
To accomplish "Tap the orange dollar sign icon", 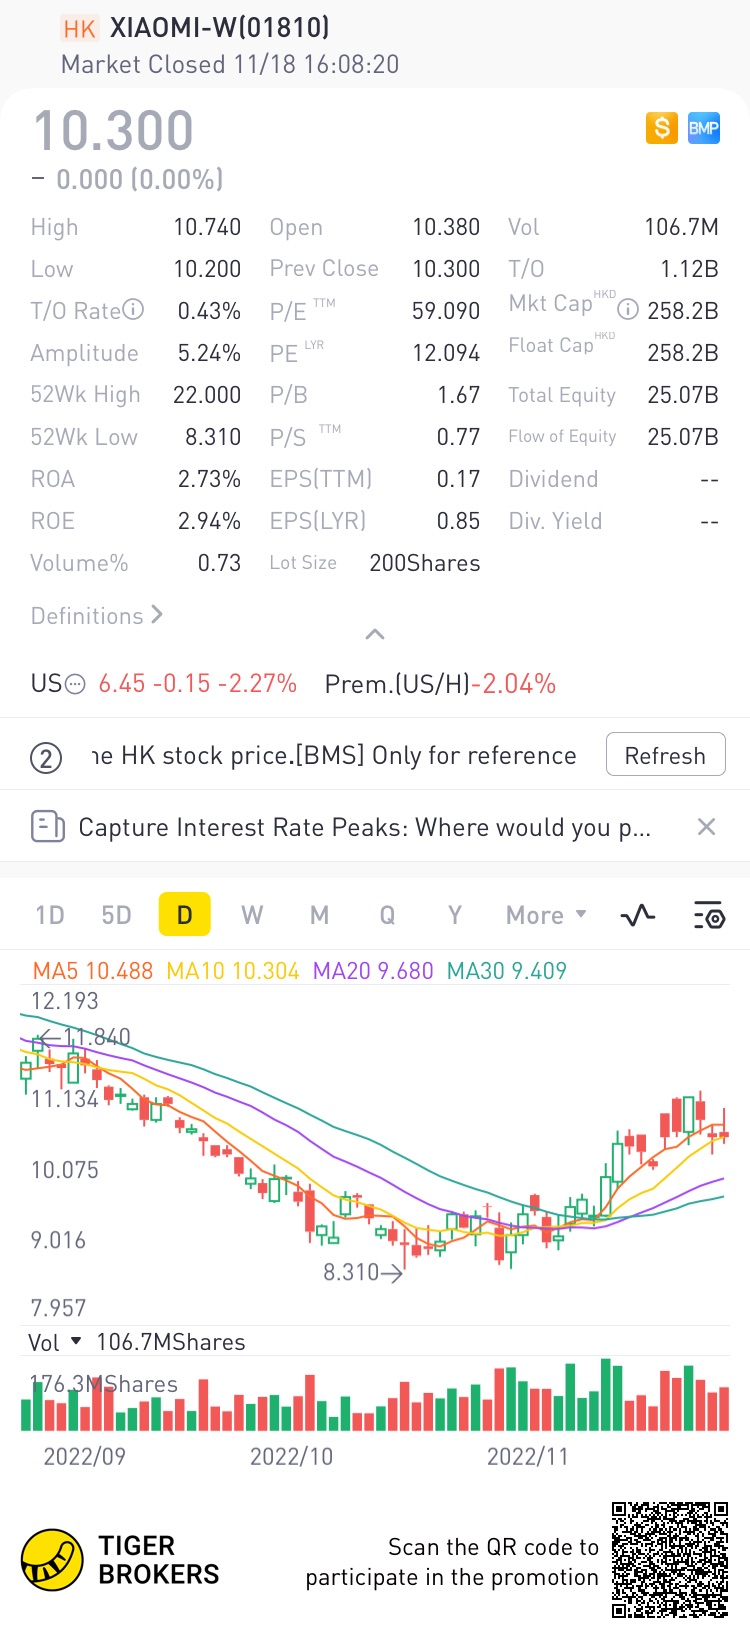I will coord(661,128).
